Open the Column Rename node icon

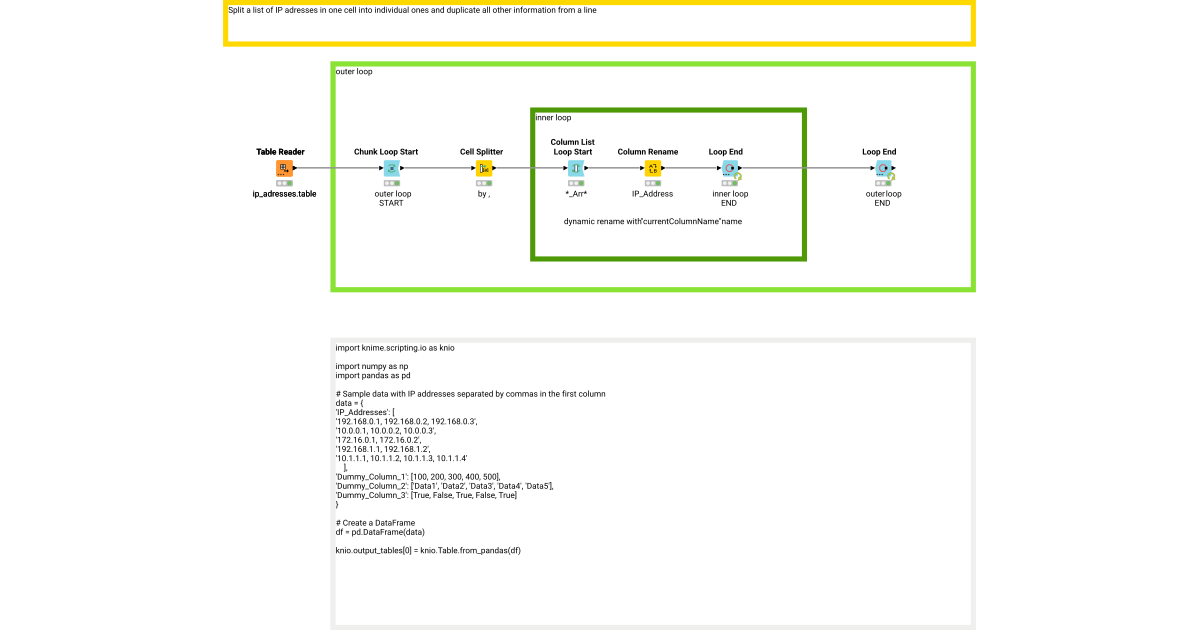click(654, 168)
